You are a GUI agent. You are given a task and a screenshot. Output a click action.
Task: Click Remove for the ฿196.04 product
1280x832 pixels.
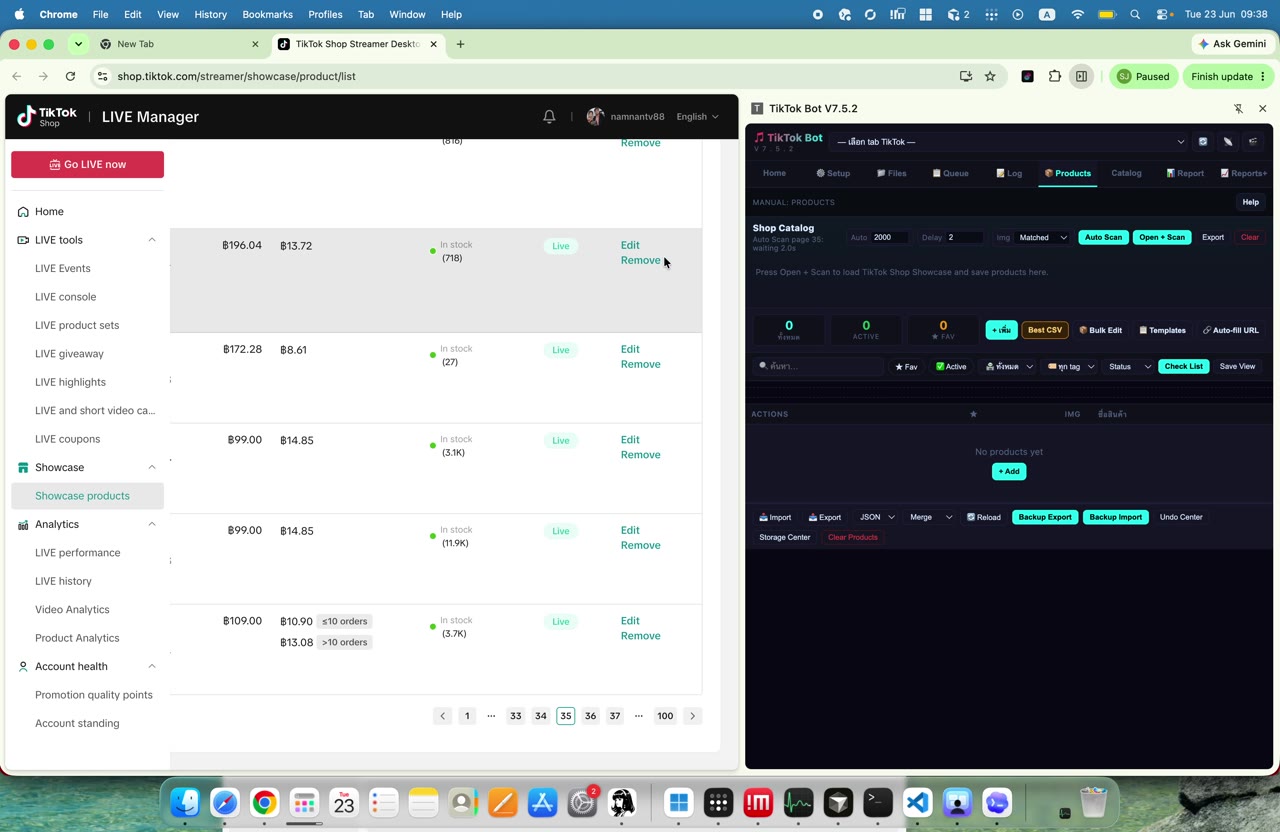[640, 260]
